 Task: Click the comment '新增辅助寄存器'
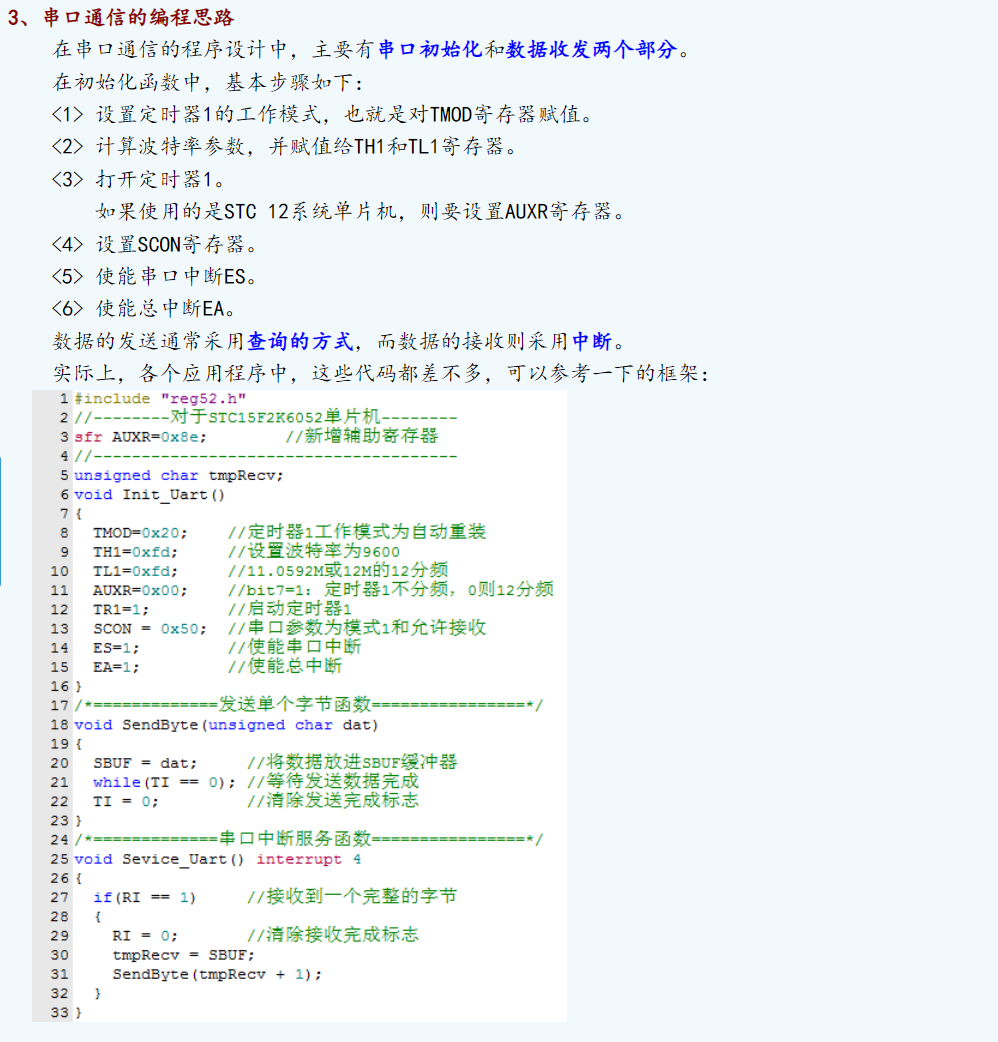[361, 436]
